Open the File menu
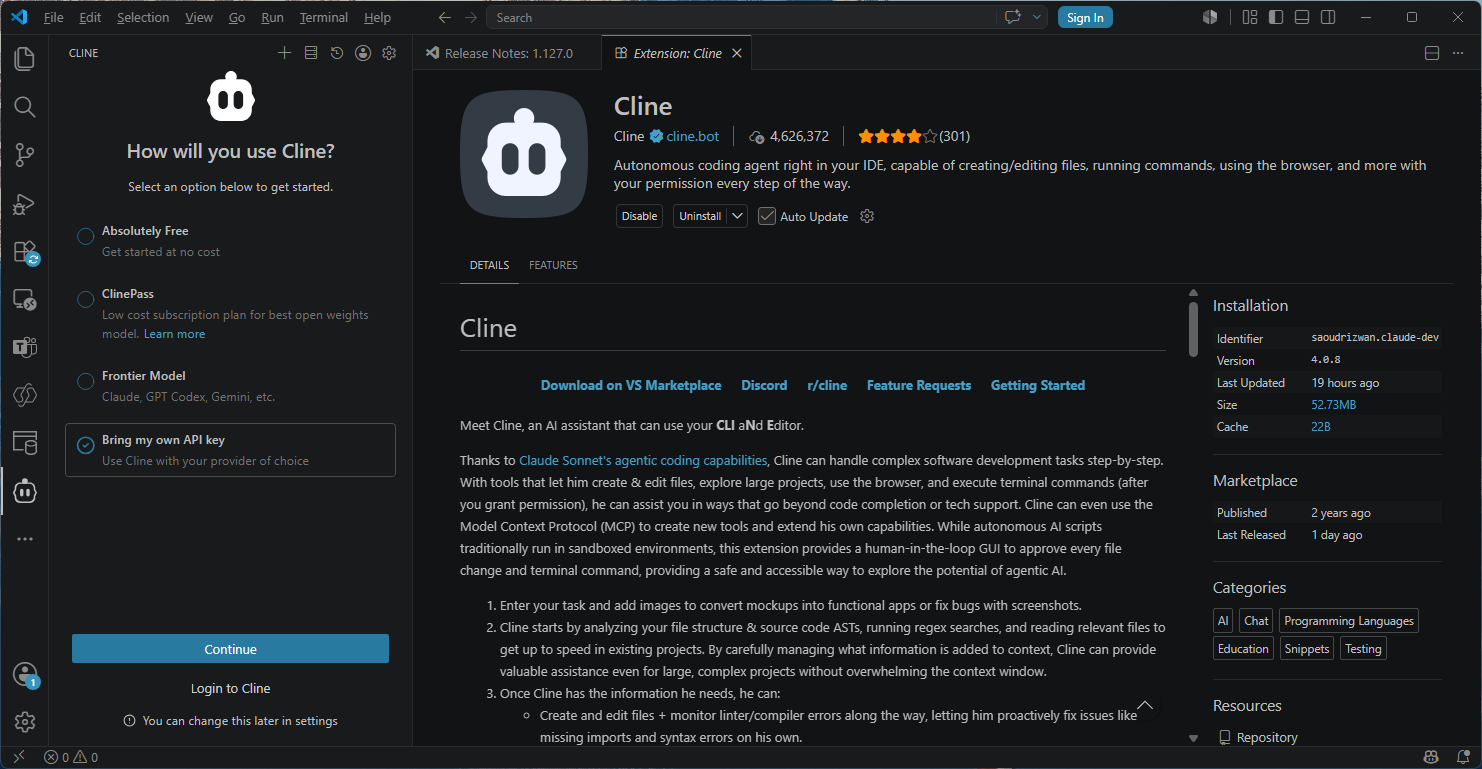The image size is (1482, 769). point(54,17)
